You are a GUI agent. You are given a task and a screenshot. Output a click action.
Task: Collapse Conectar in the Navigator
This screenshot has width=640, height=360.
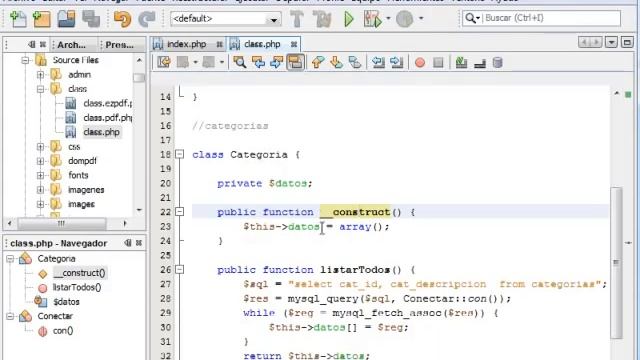point(10,316)
